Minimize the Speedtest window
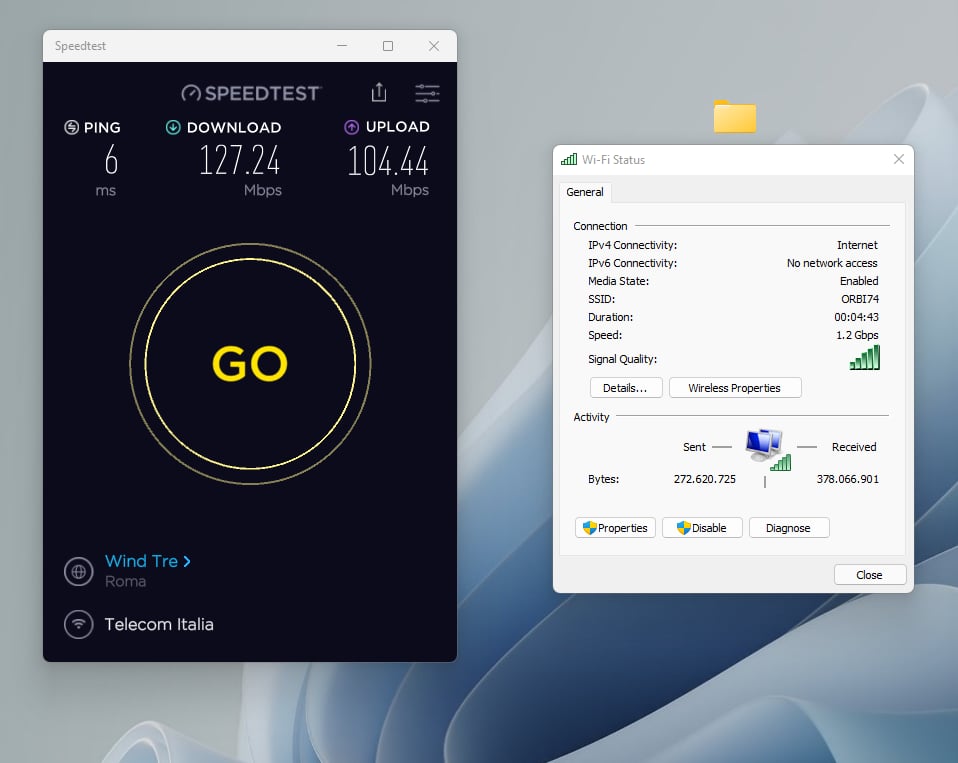Screen dimensions: 958x763 [342, 46]
